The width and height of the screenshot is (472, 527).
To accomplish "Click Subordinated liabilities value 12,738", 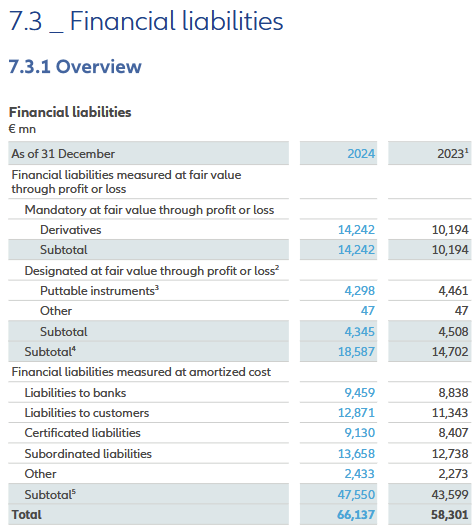I will point(450,454).
